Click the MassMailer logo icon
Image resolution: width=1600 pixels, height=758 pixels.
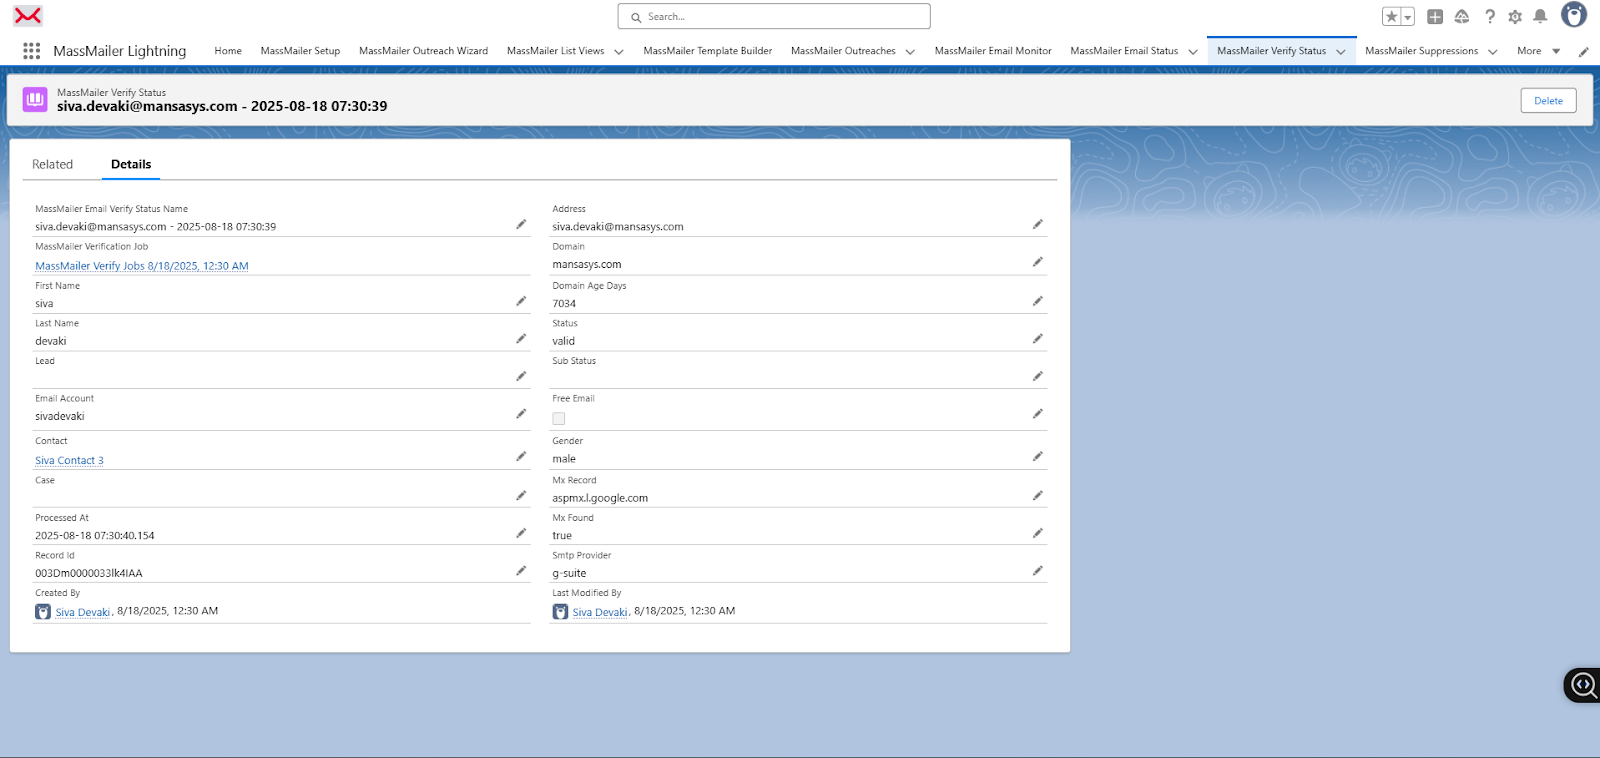[x=28, y=16]
